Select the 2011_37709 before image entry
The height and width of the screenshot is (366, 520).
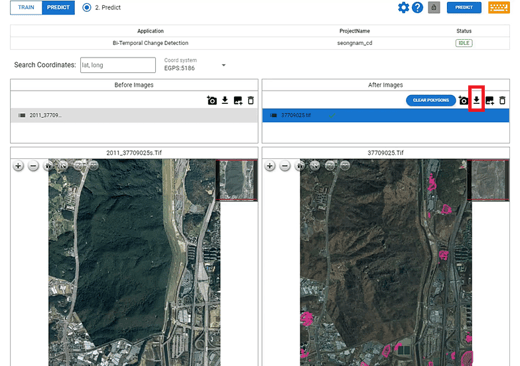pos(134,115)
